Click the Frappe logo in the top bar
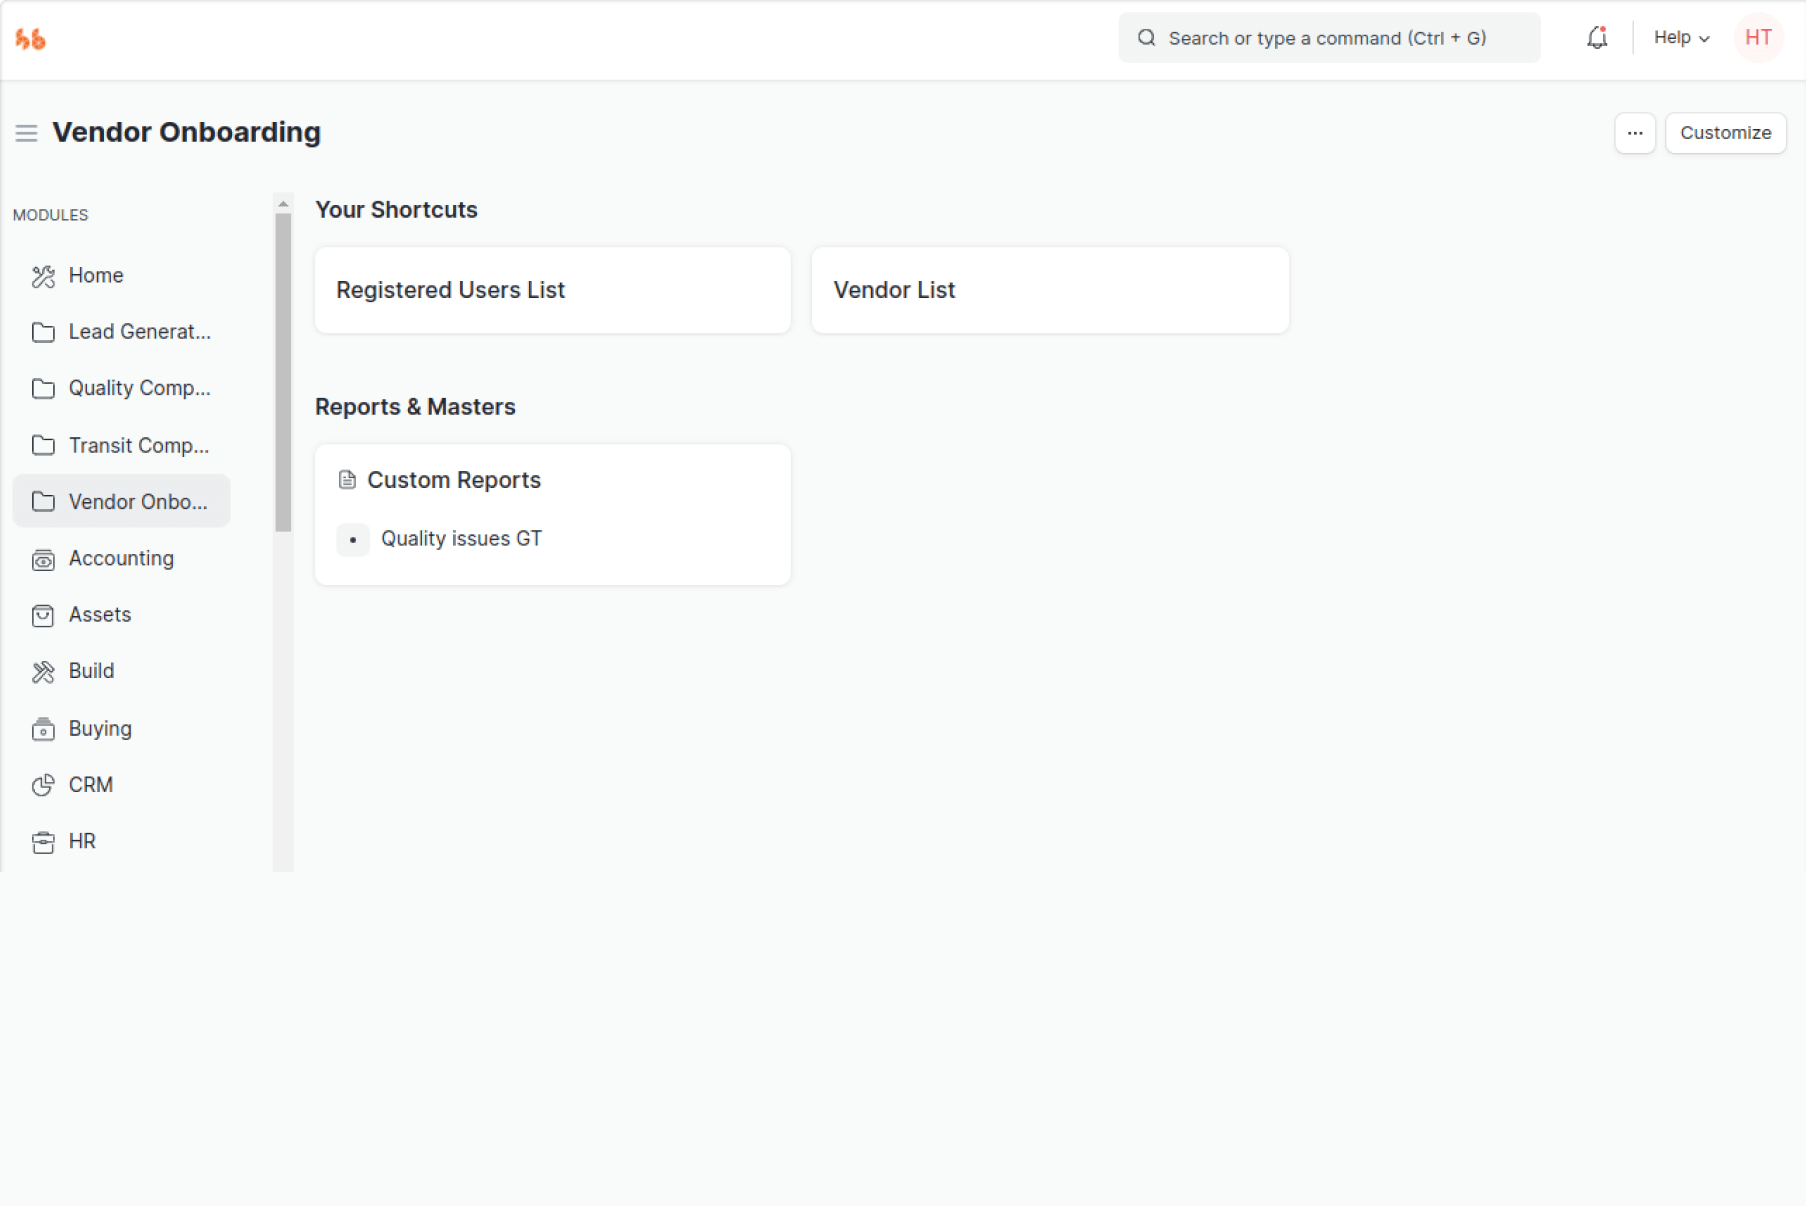This screenshot has height=1206, width=1806. tap(30, 39)
